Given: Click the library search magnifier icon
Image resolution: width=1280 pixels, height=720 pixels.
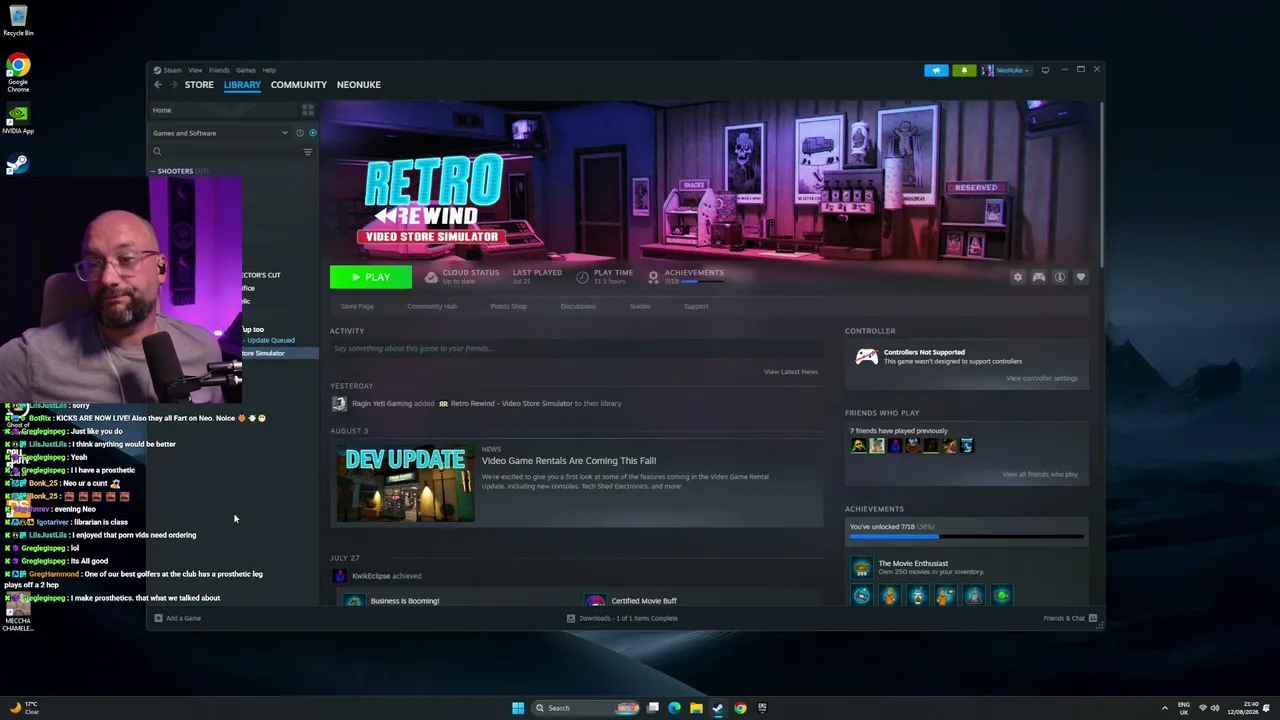Looking at the screenshot, I should pos(157,152).
